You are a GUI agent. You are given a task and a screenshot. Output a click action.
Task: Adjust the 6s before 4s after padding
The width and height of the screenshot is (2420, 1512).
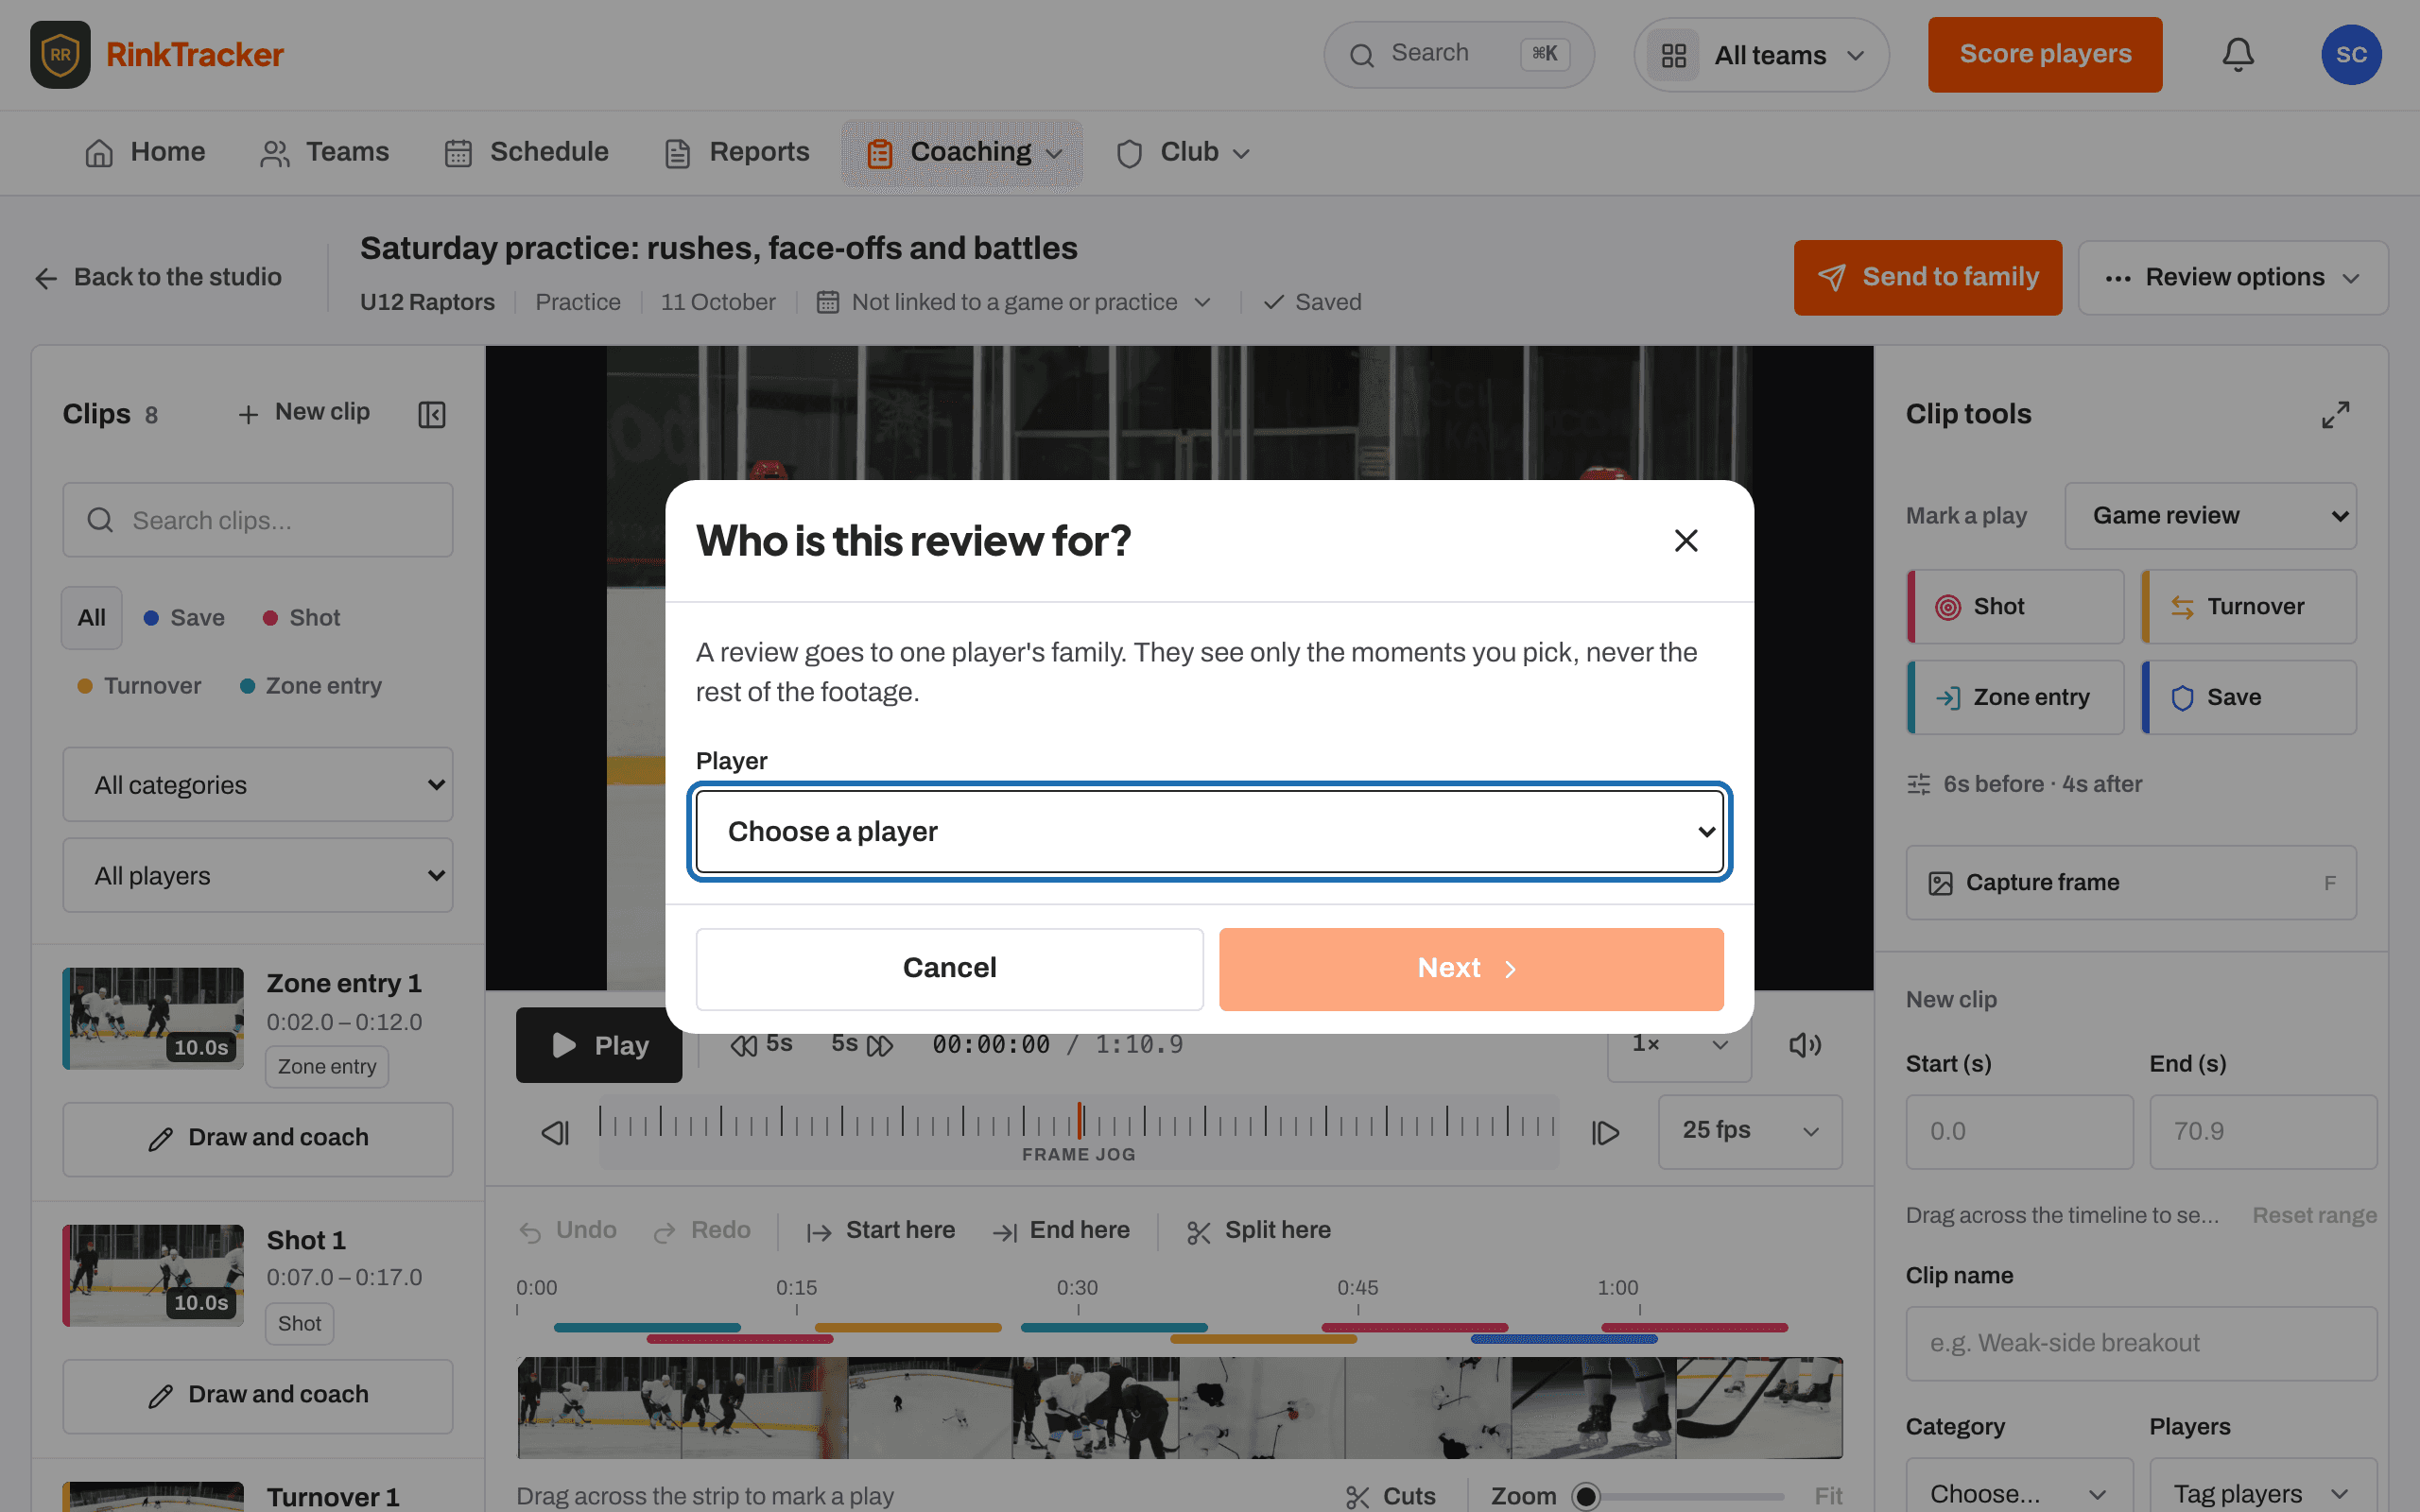(2025, 785)
